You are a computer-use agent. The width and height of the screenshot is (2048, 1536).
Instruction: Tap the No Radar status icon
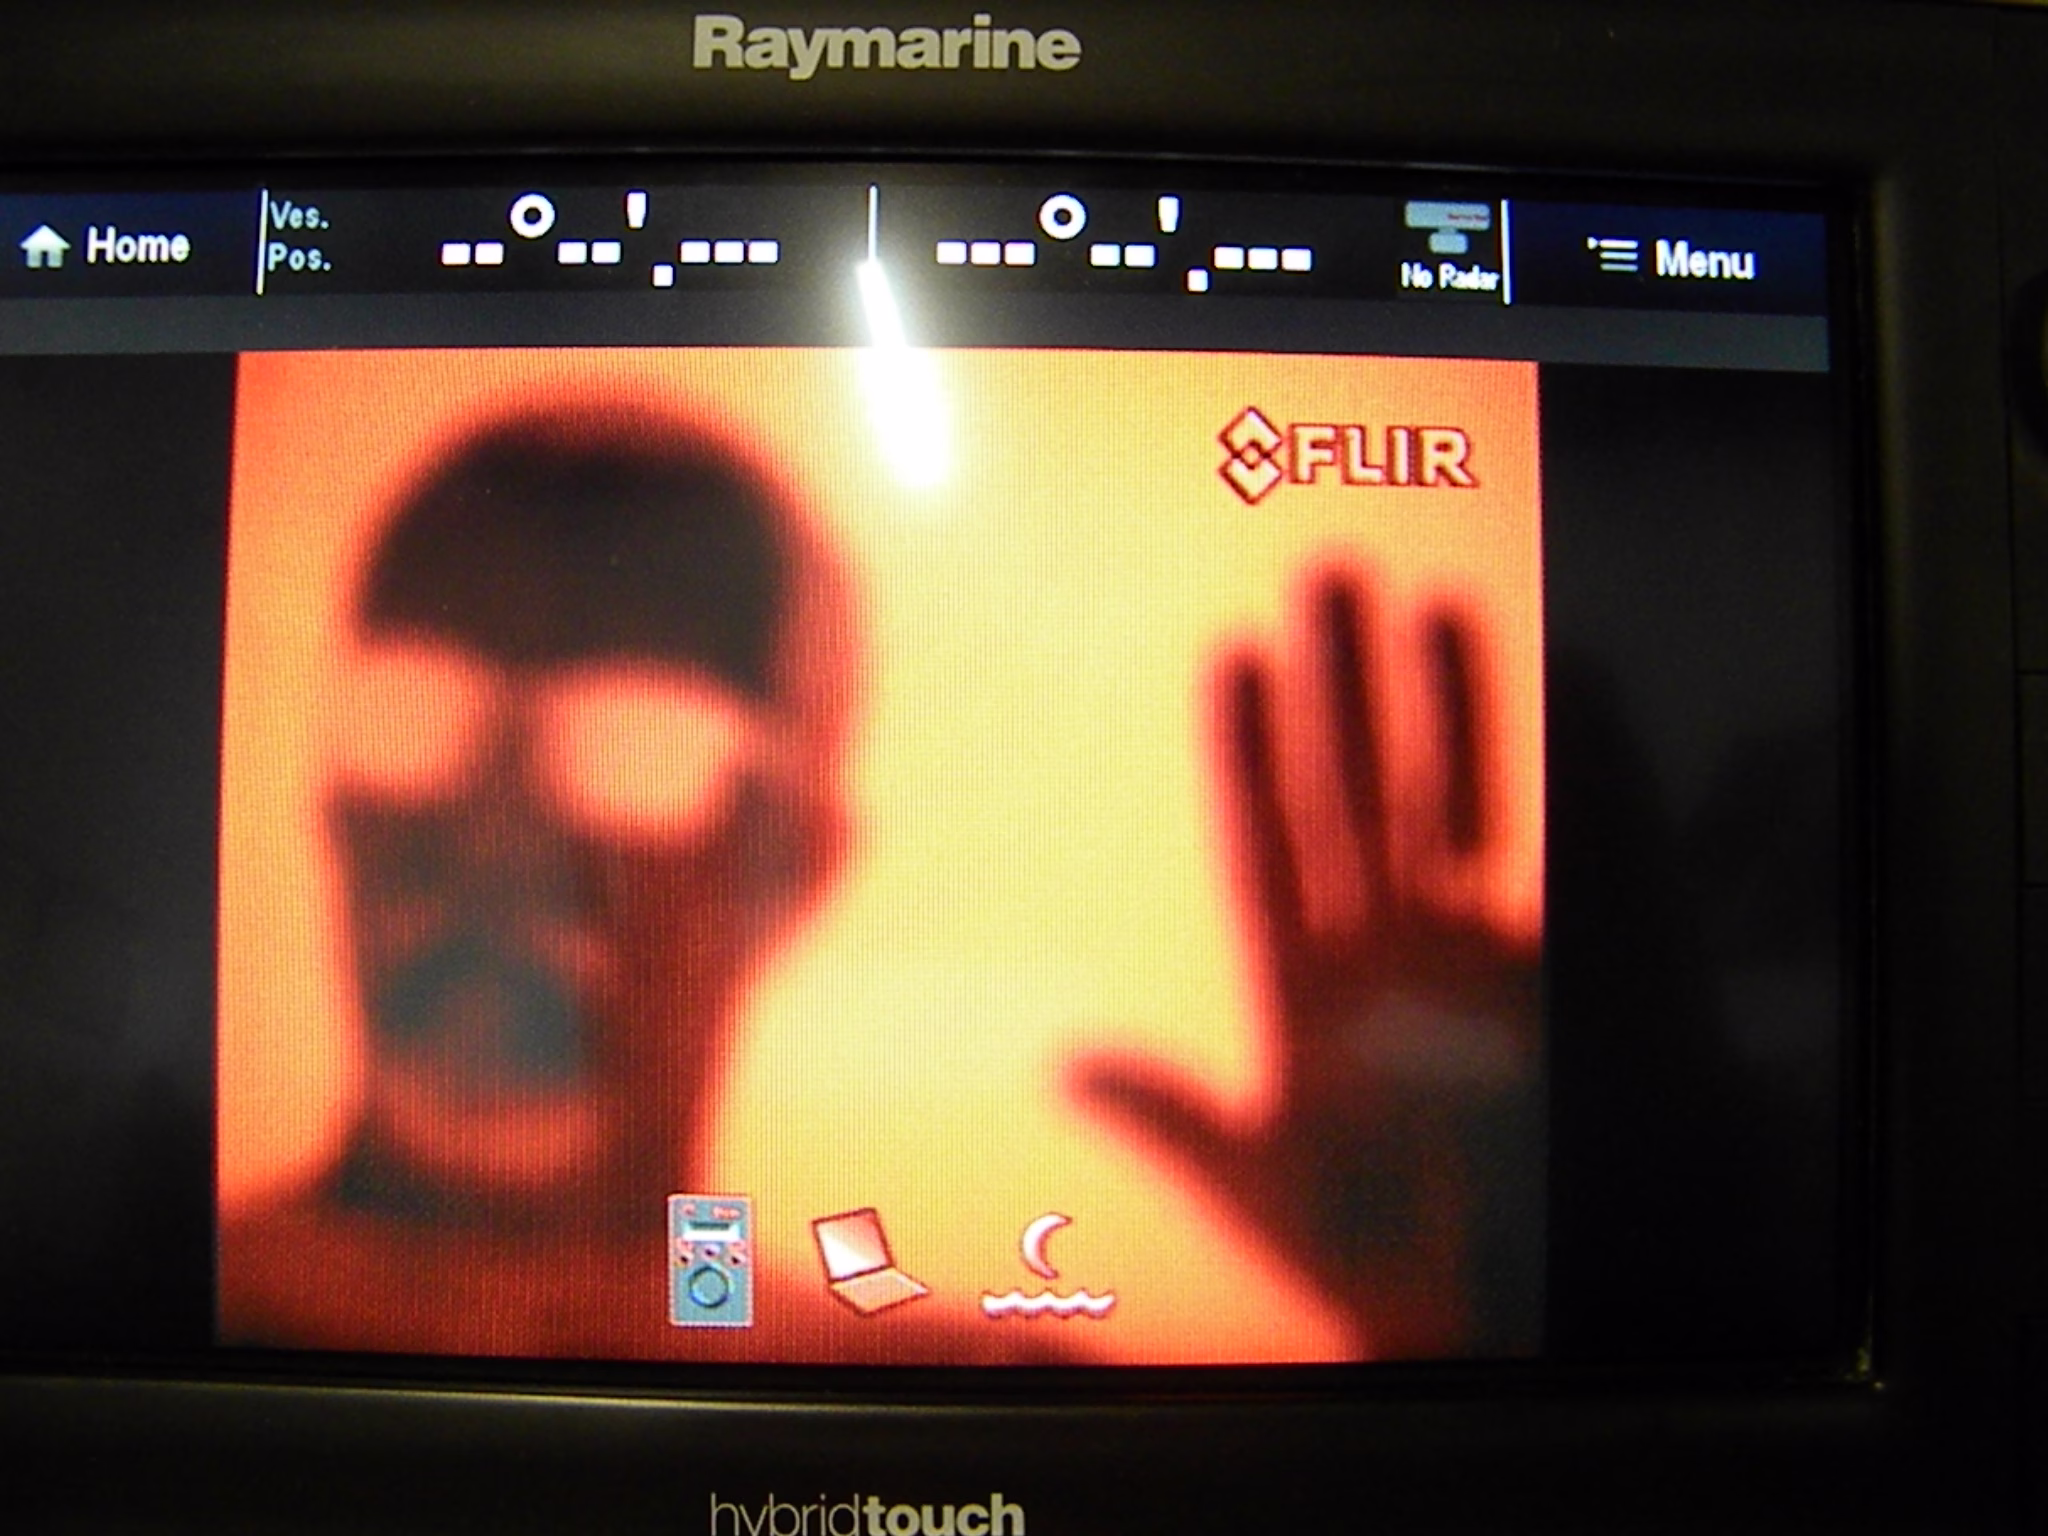pyautogui.click(x=1449, y=248)
